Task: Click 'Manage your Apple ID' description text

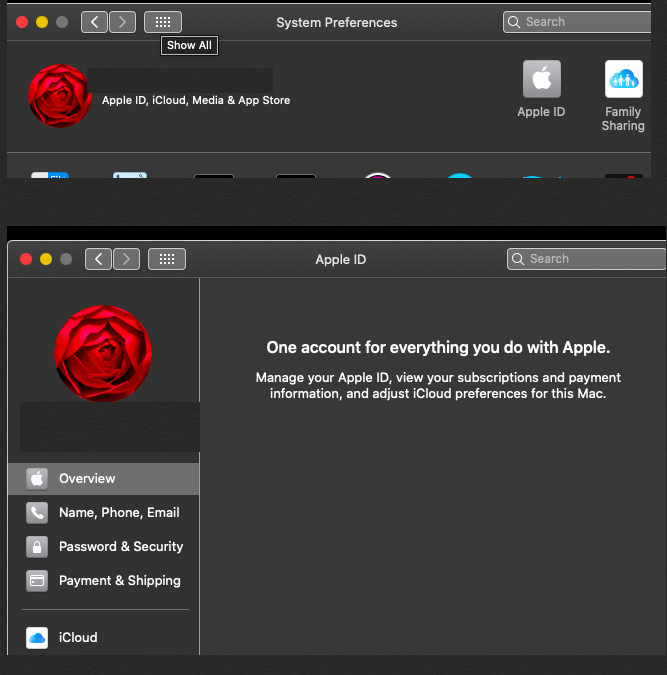Action: point(438,385)
